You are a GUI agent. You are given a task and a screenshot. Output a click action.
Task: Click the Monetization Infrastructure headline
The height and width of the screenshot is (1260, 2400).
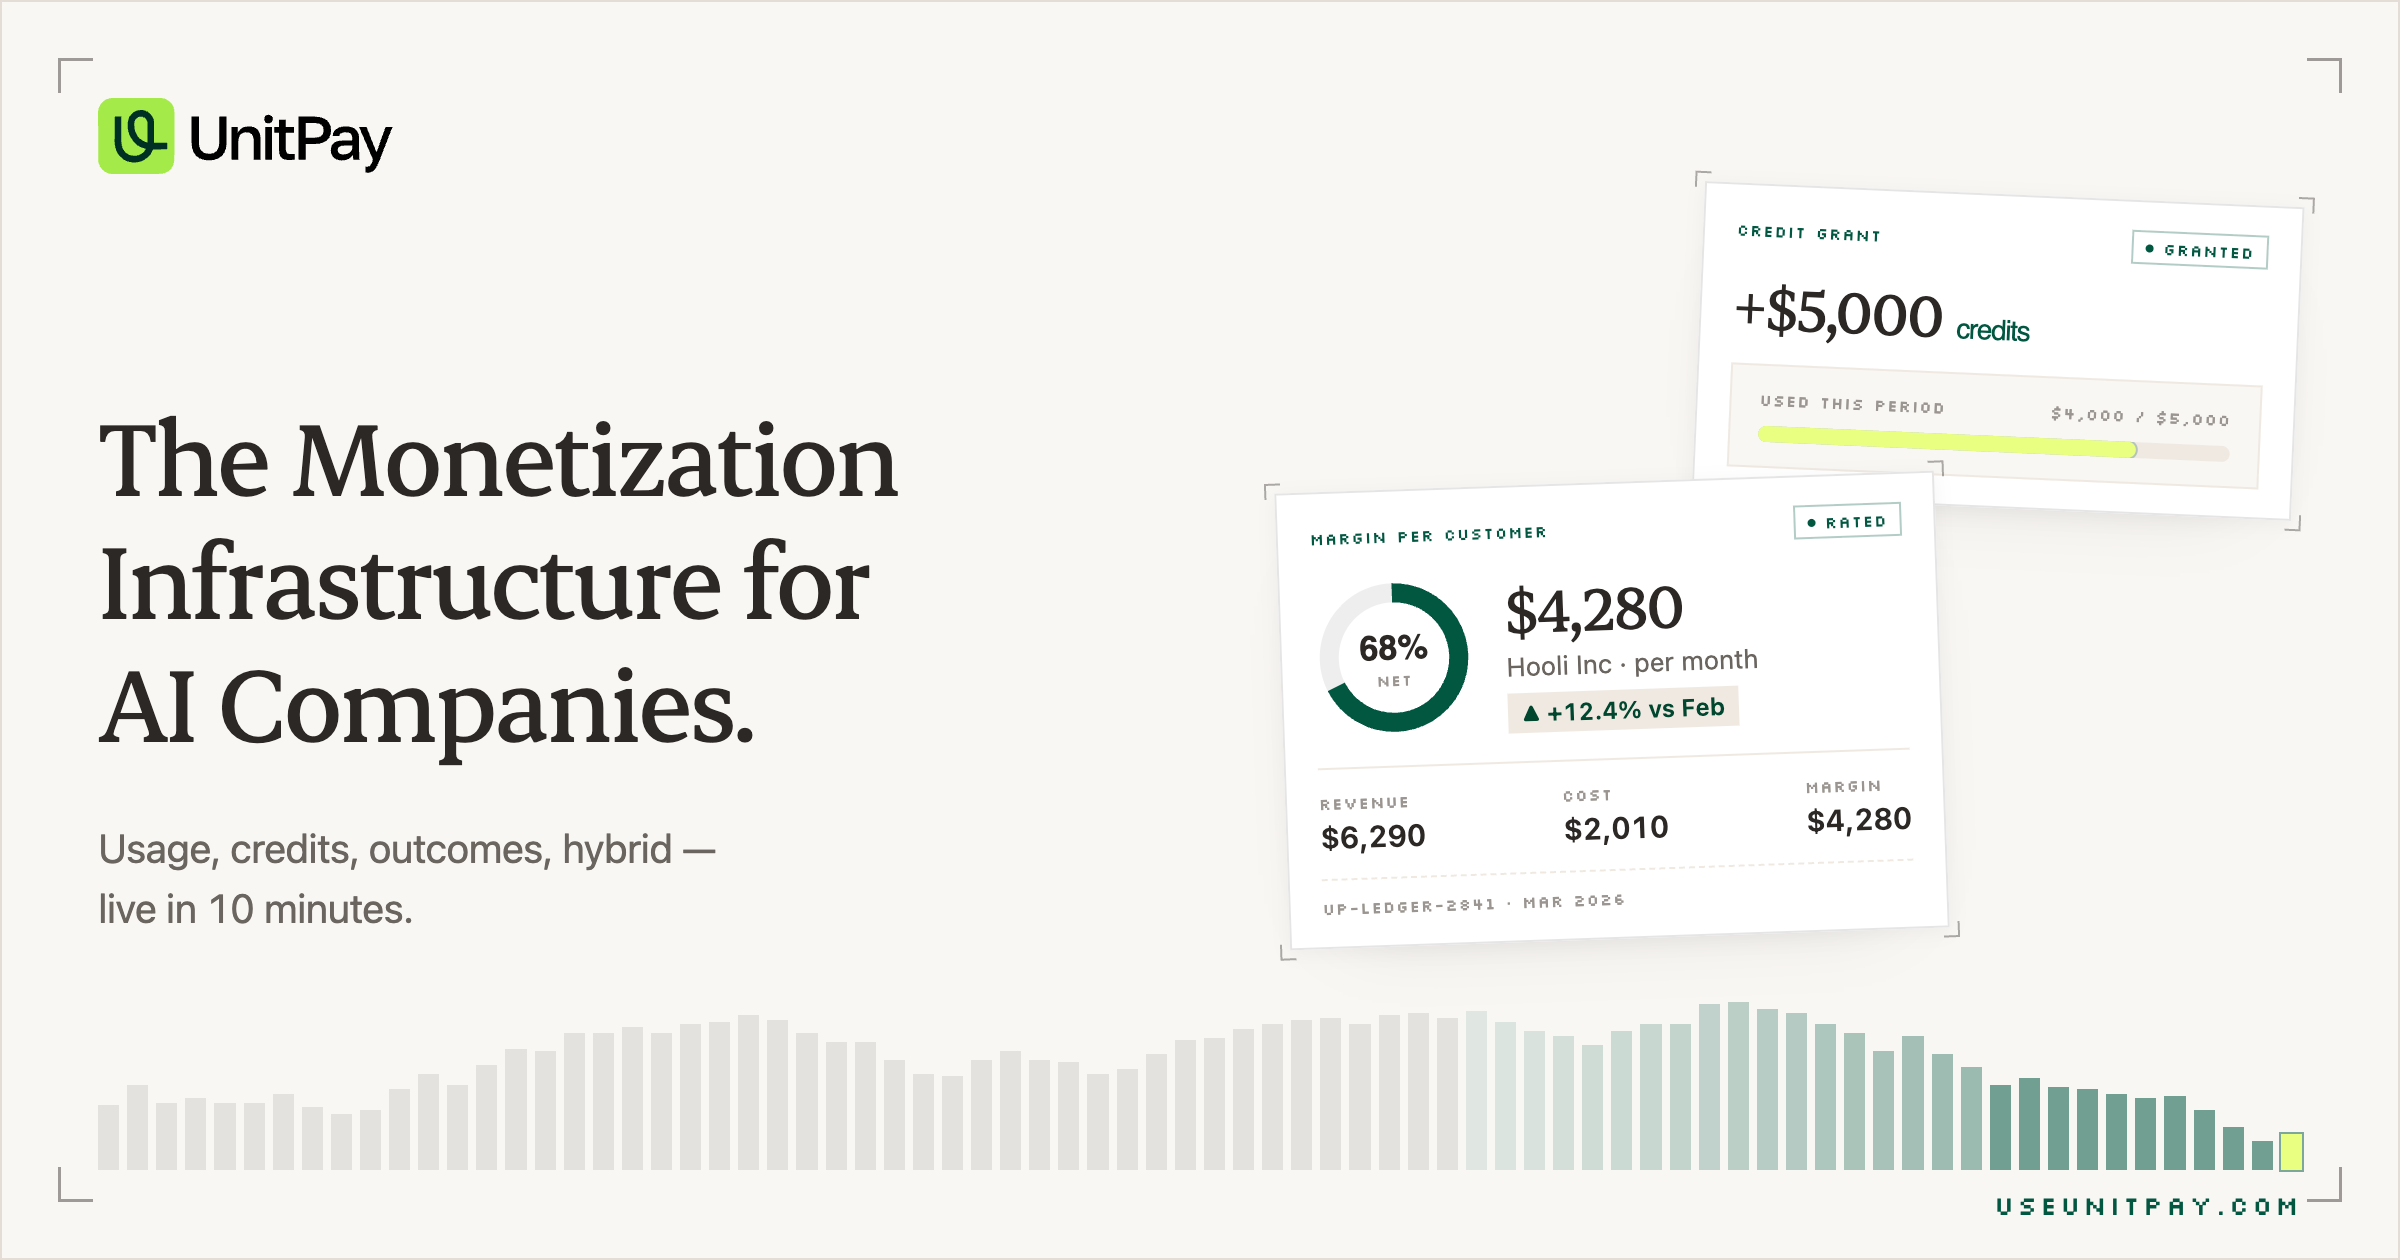point(498,583)
